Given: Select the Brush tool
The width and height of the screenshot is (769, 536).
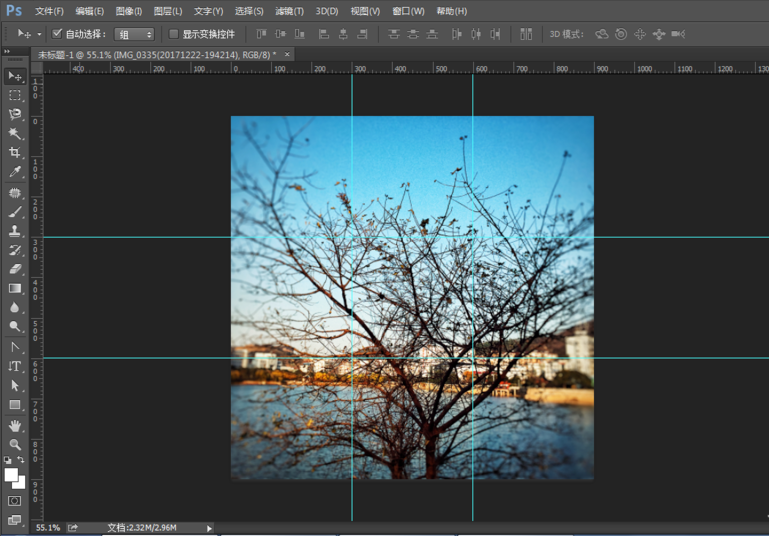Looking at the screenshot, I should pos(15,211).
